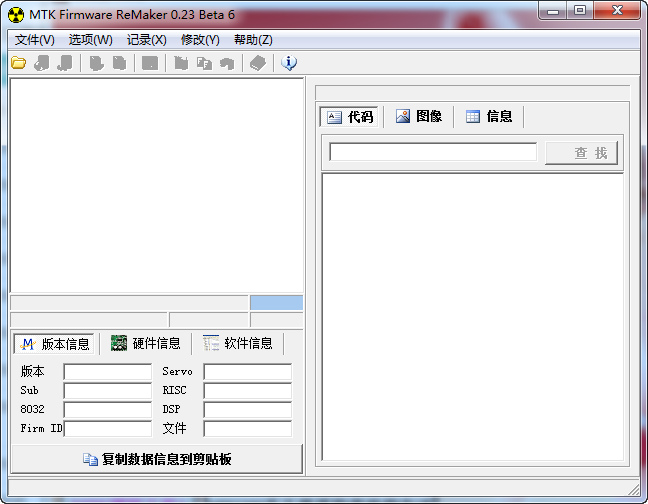648x504 pixels.
Task: Open the 记录(X) menu
Action: (146, 40)
